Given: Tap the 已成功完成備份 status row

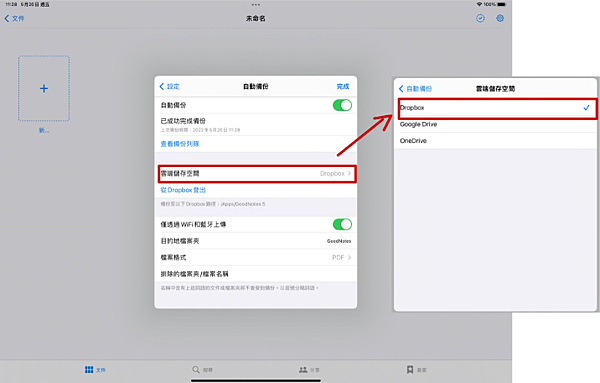Looking at the screenshot, I should (x=256, y=125).
